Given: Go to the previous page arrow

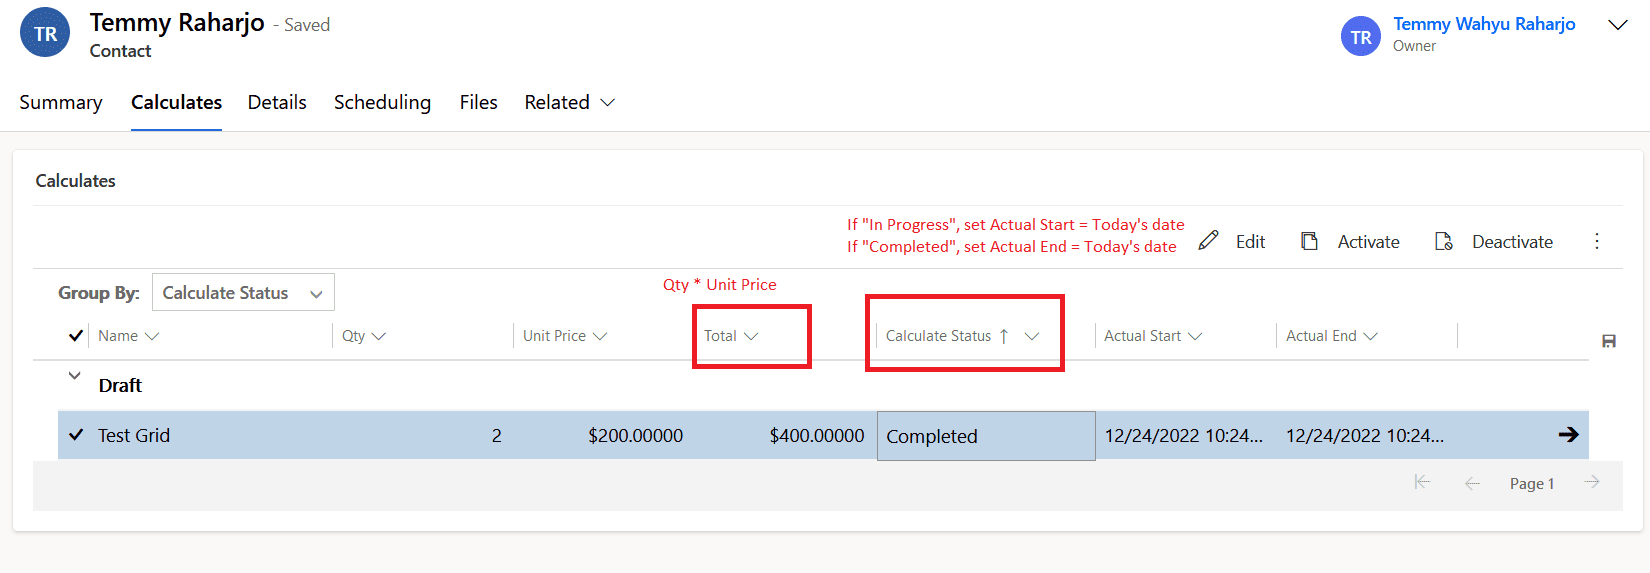Looking at the screenshot, I should coord(1472,483).
